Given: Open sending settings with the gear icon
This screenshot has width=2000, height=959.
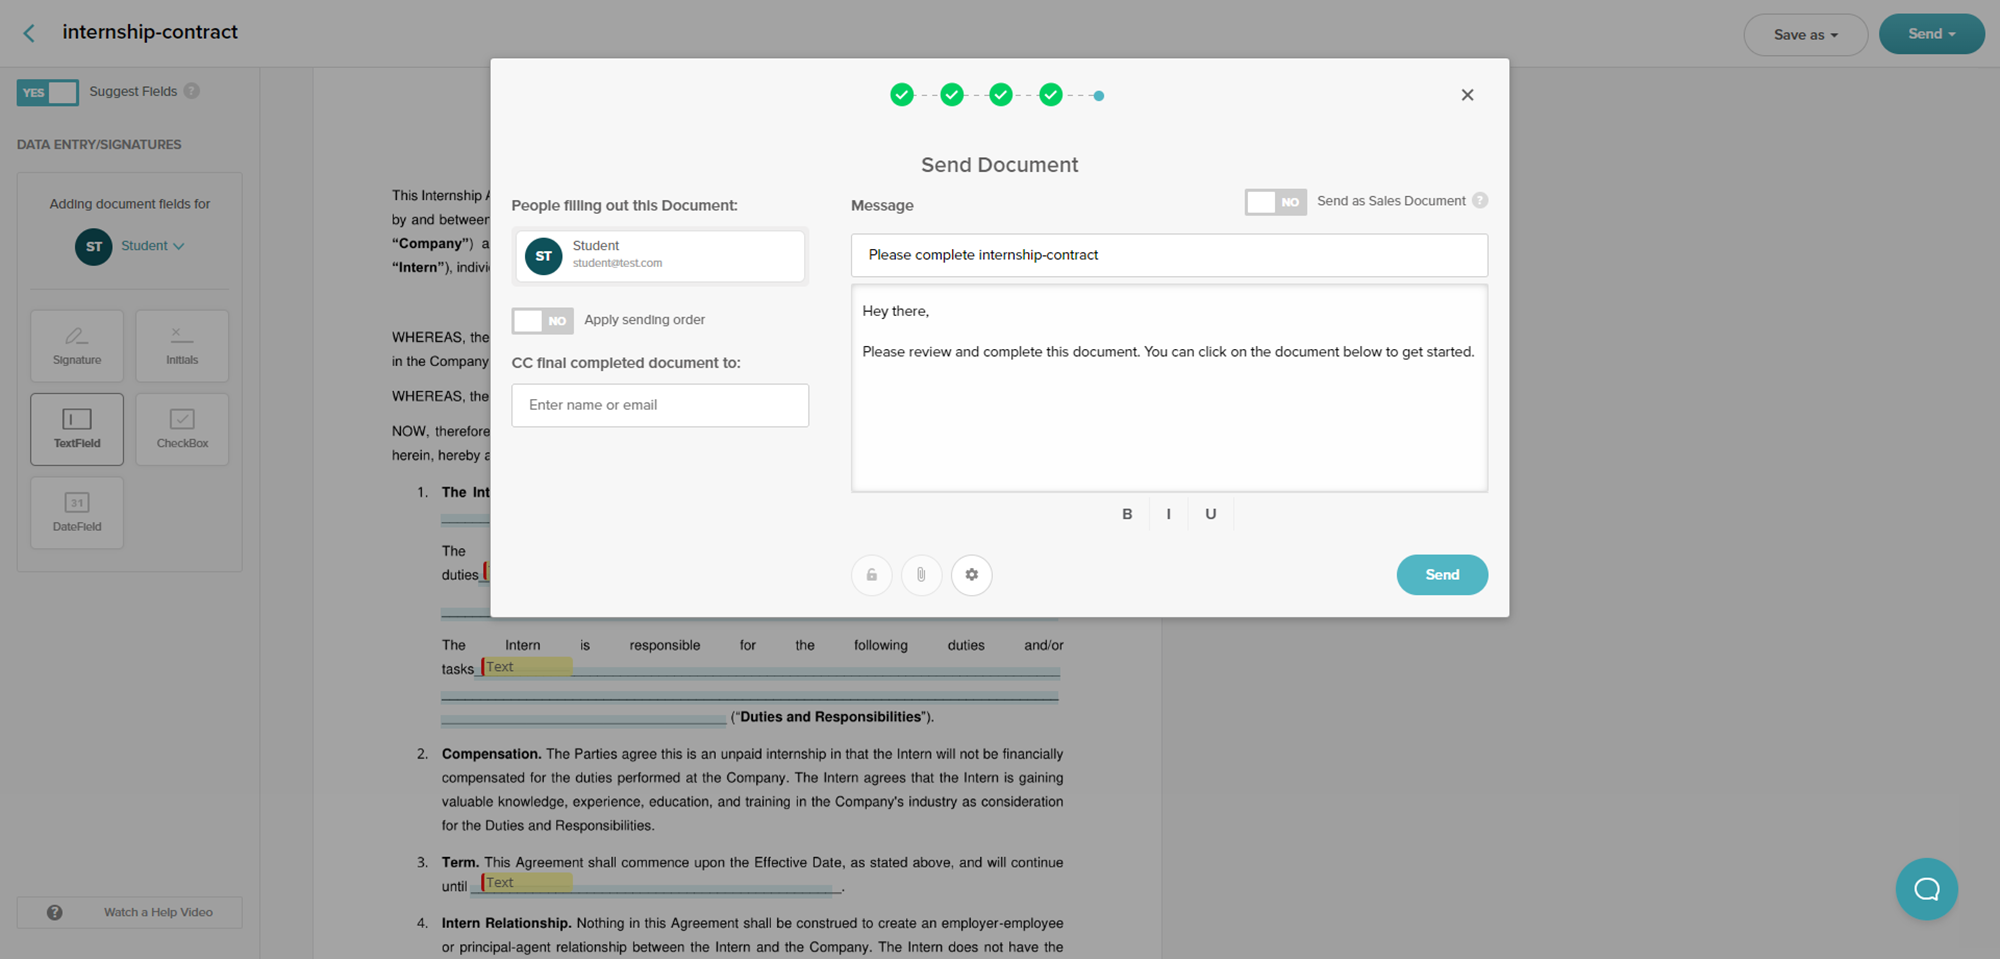Looking at the screenshot, I should [x=971, y=575].
